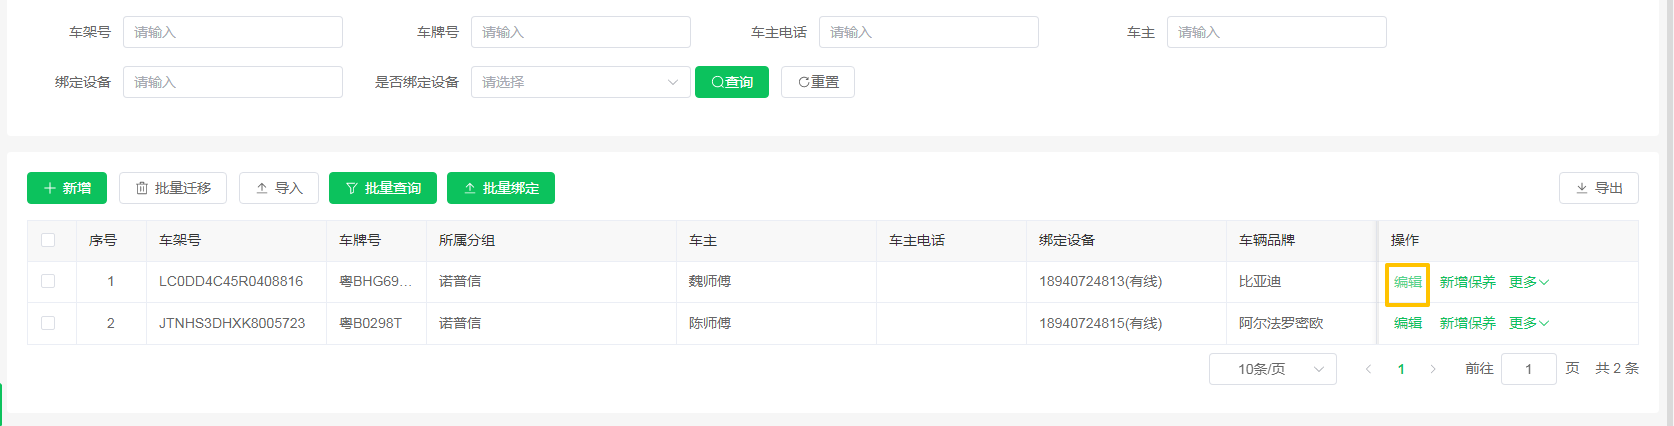Open the 10条/页 page size dropdown
1674x426 pixels.
click(1272, 369)
